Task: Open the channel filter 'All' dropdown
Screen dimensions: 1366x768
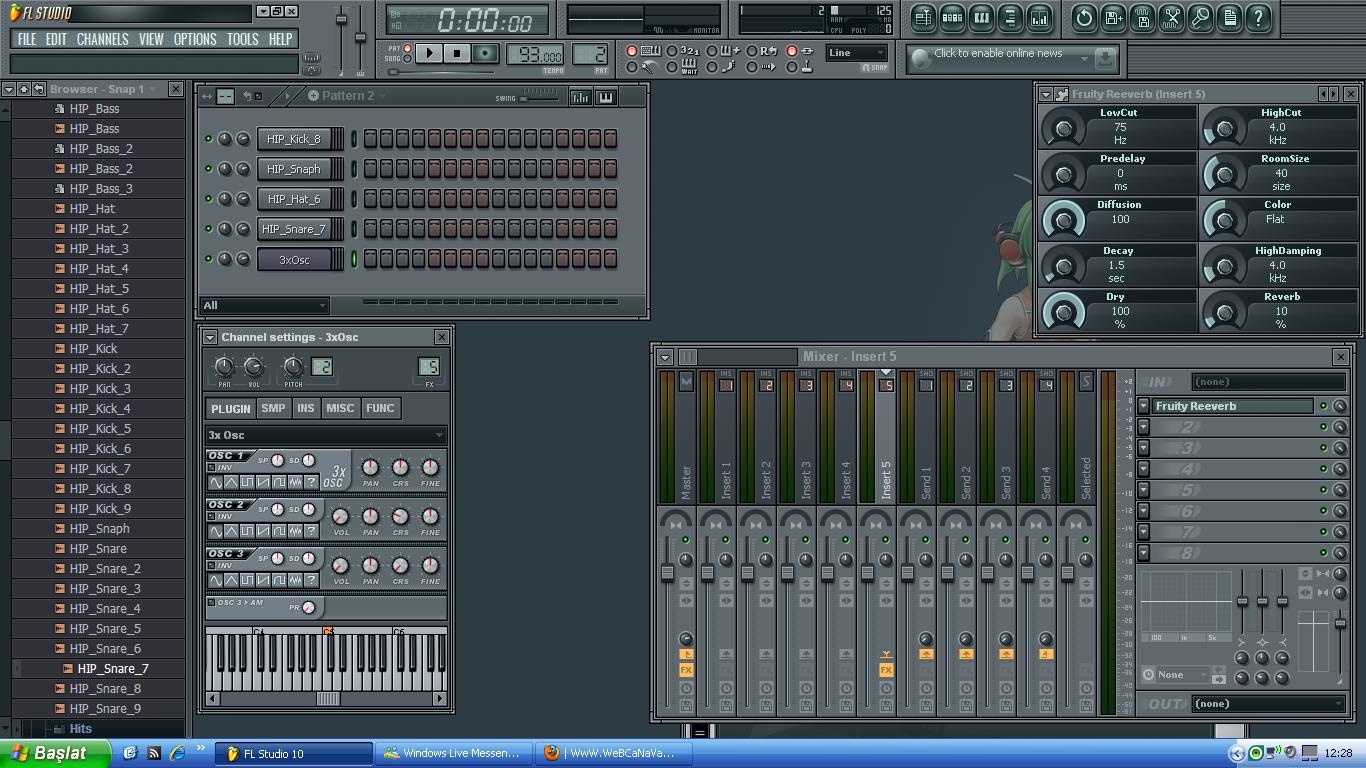Action: 264,305
